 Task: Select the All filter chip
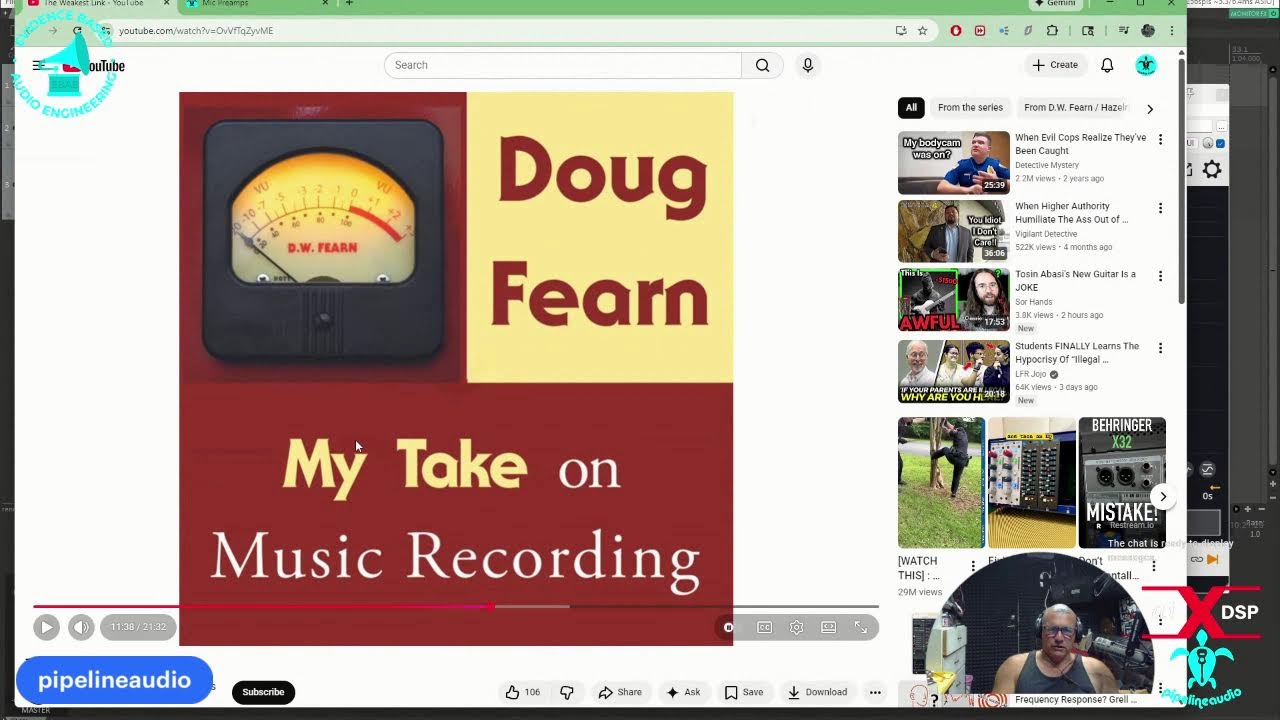[911, 108]
